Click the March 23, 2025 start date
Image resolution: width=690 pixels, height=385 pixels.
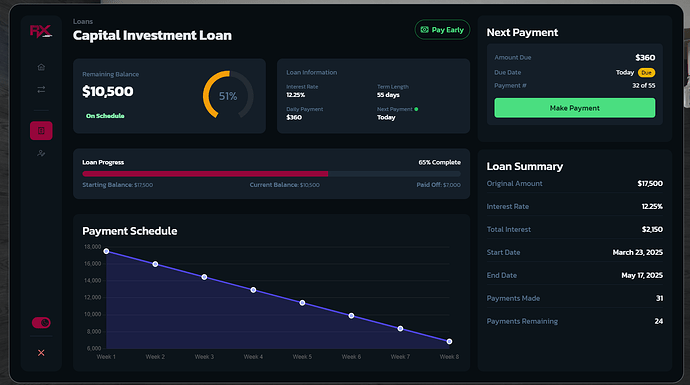coord(638,252)
